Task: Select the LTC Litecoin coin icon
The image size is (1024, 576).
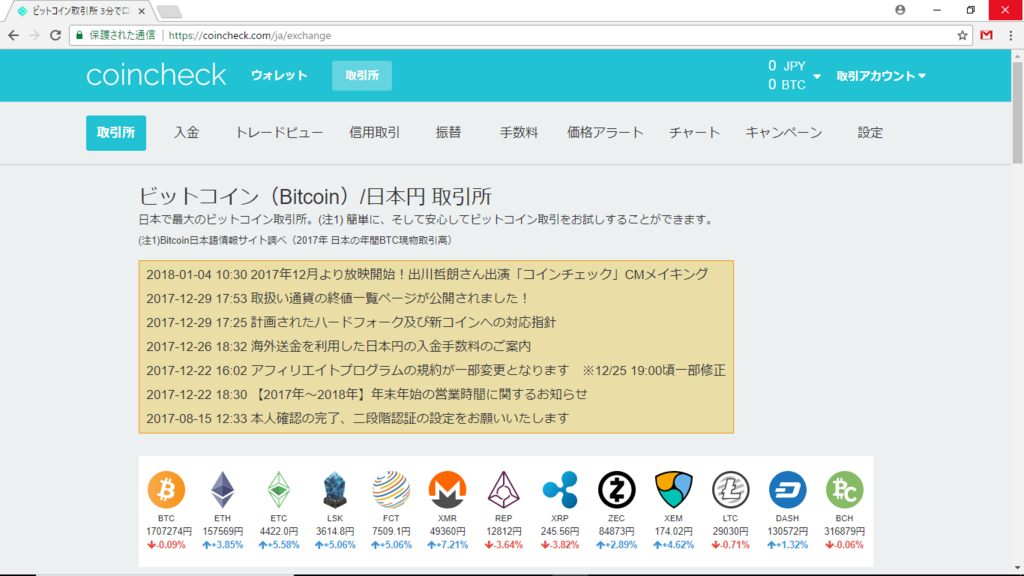Action: tap(730, 489)
